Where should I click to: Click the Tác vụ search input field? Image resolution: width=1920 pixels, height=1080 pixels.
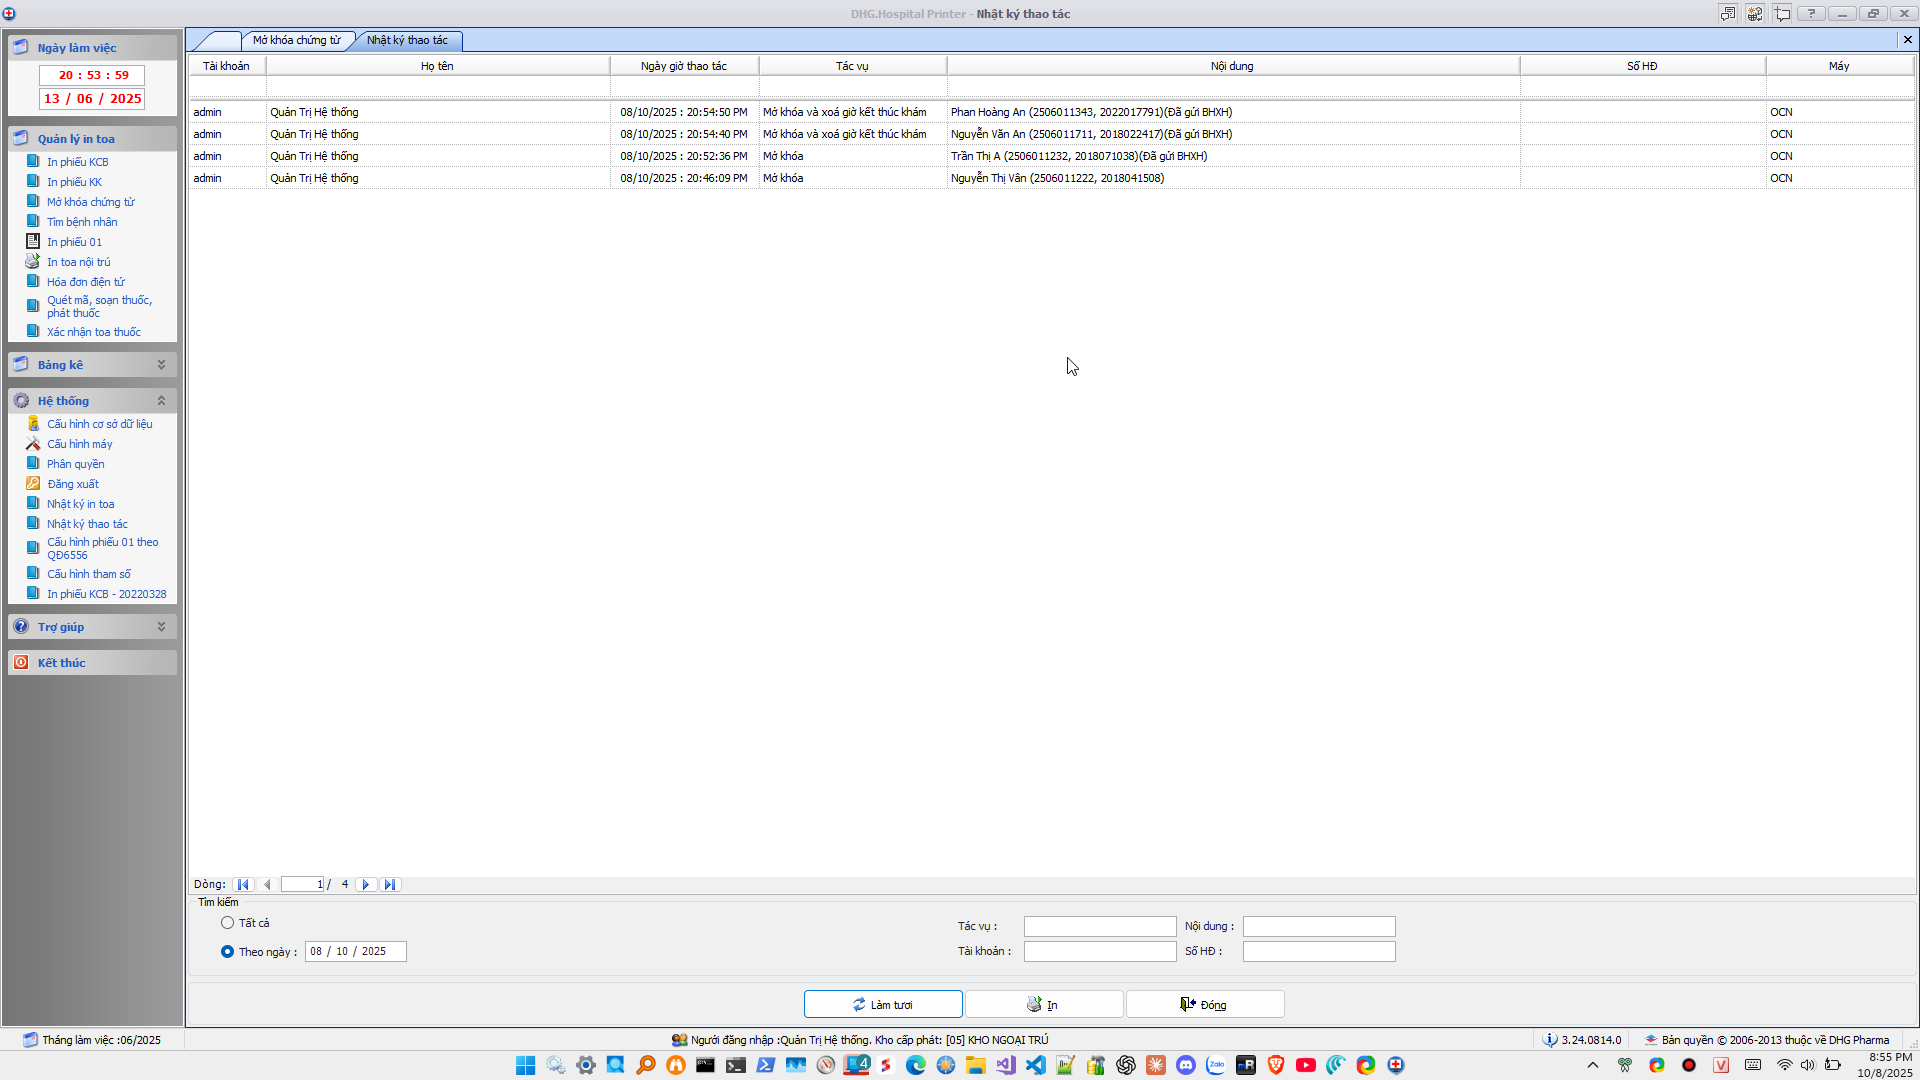click(1099, 927)
